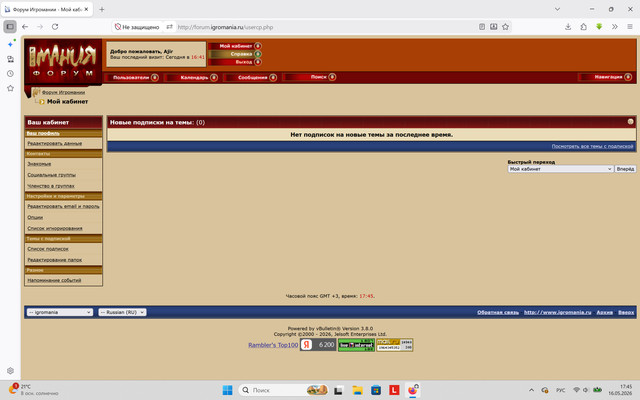Click the yellow Mail.ru rating counter badge
640x400 pixels.
[394, 344]
